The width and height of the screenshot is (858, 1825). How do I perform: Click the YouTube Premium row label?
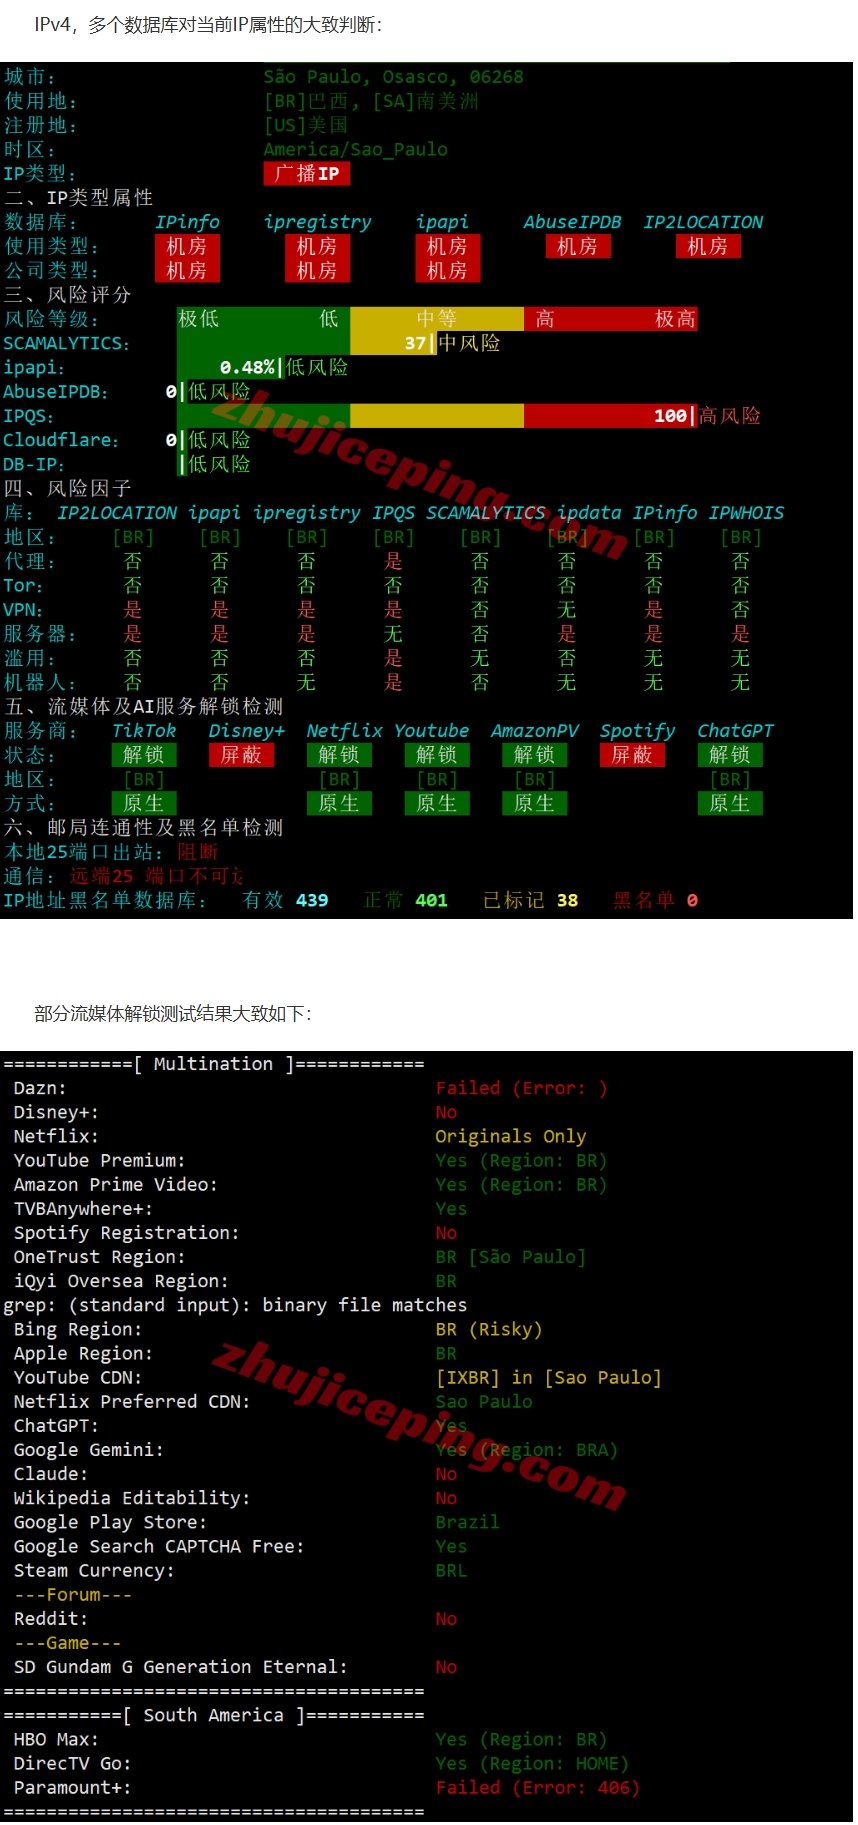pyautogui.click(x=99, y=1160)
